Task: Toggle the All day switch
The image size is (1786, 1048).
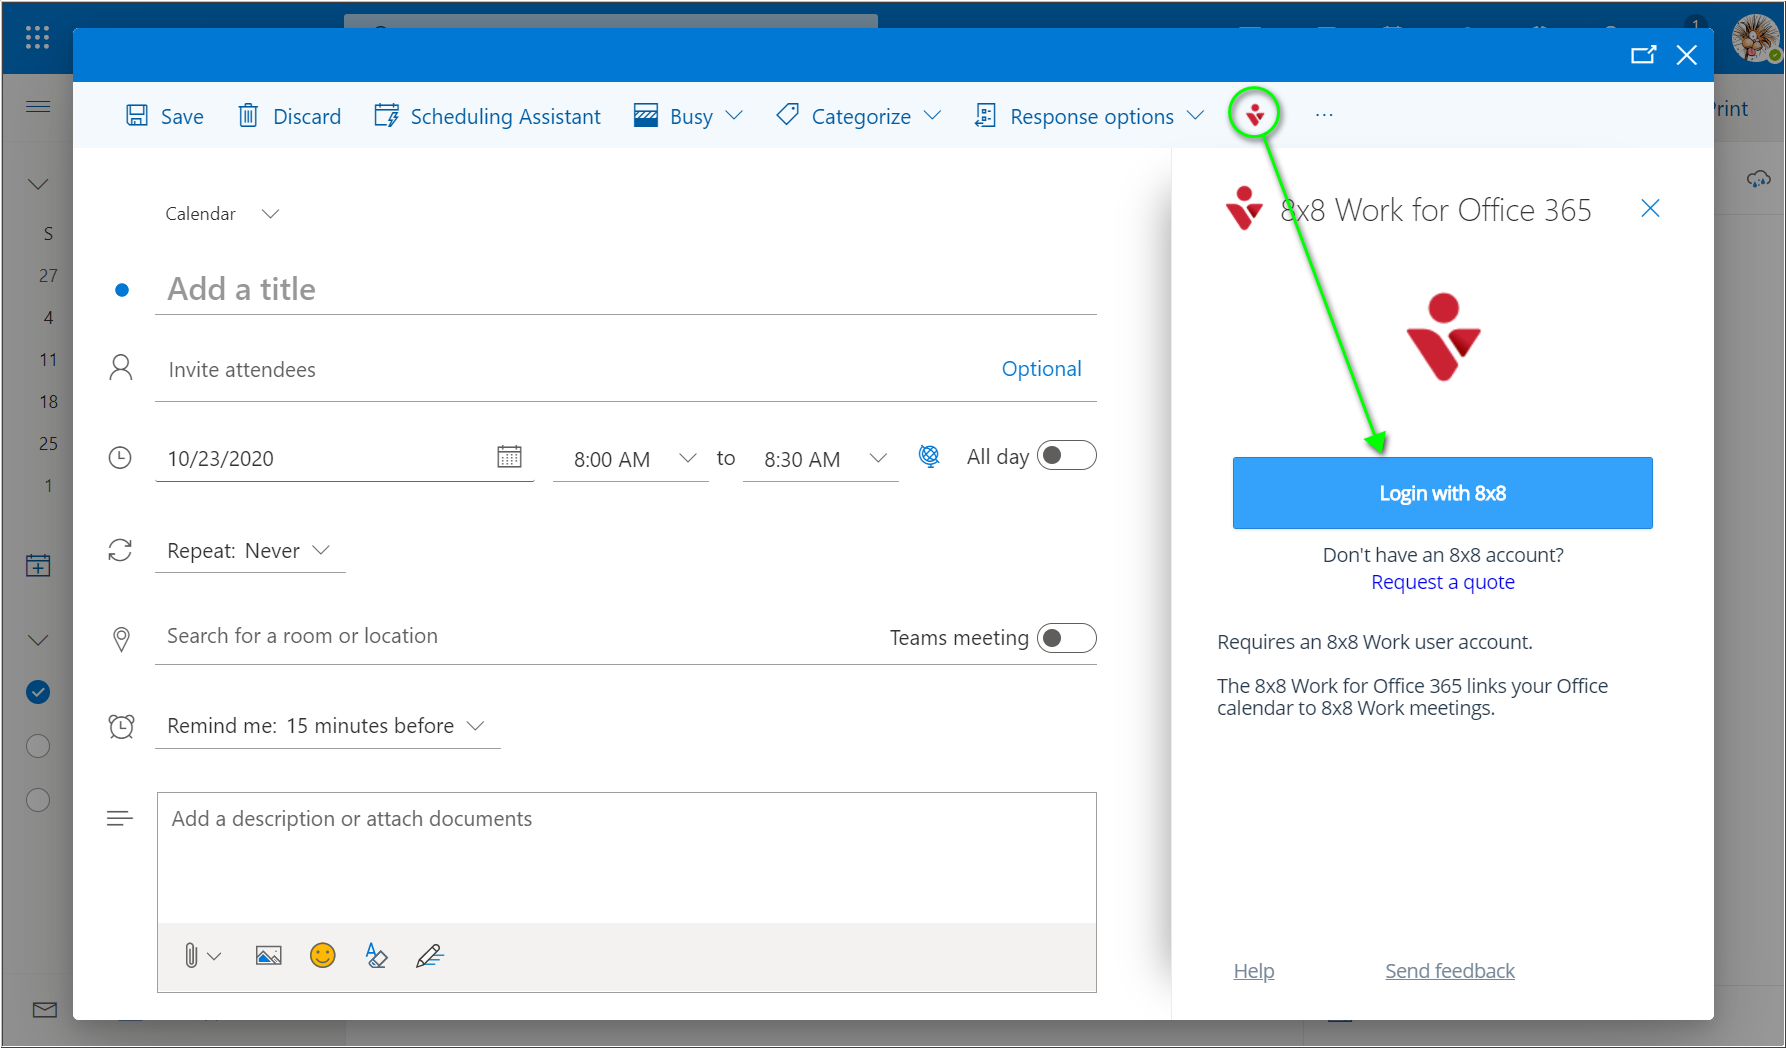Action: pos(1066,456)
